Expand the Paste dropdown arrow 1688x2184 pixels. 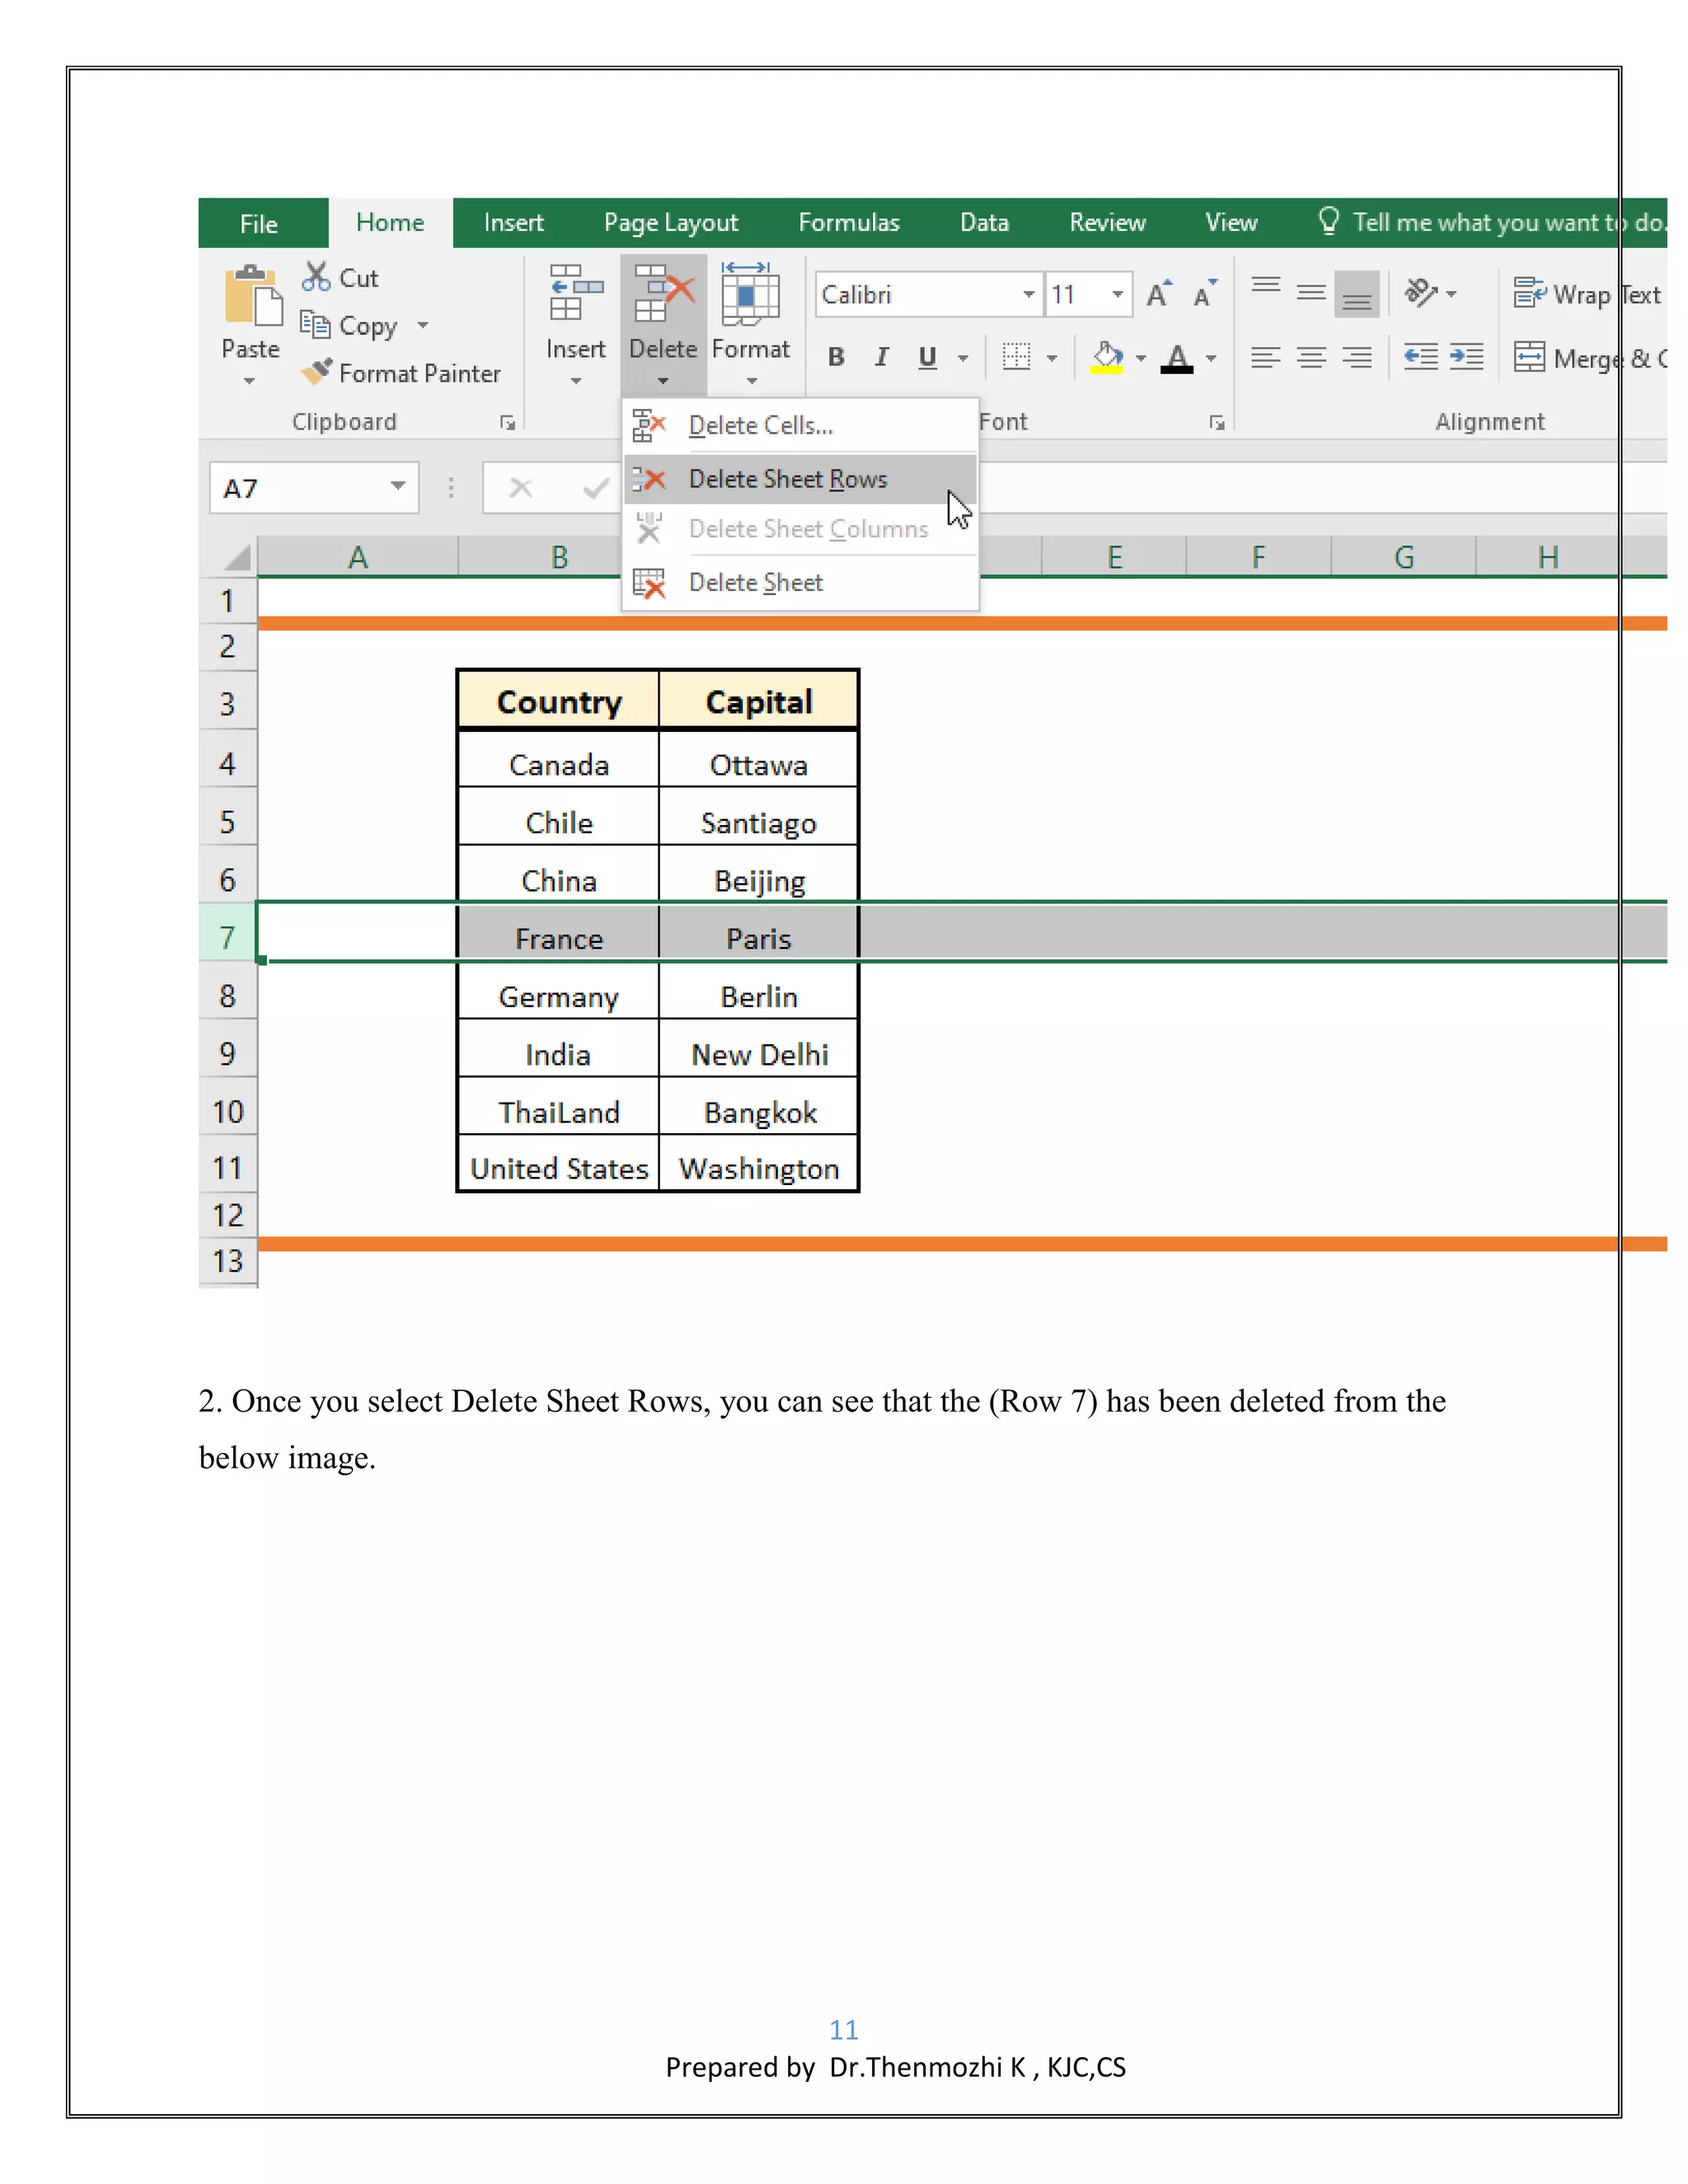click(x=249, y=381)
